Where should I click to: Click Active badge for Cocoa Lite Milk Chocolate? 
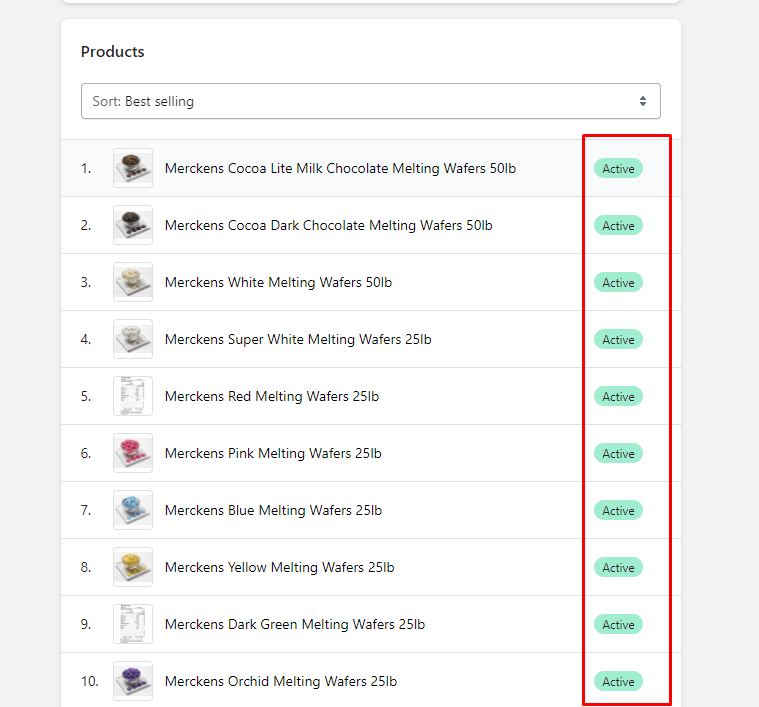coord(618,168)
